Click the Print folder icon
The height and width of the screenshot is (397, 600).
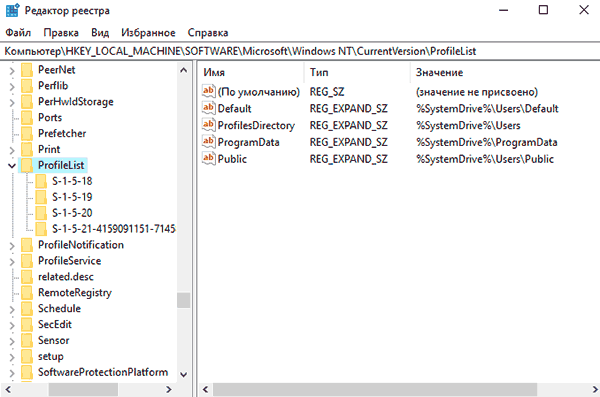[x=27, y=149]
